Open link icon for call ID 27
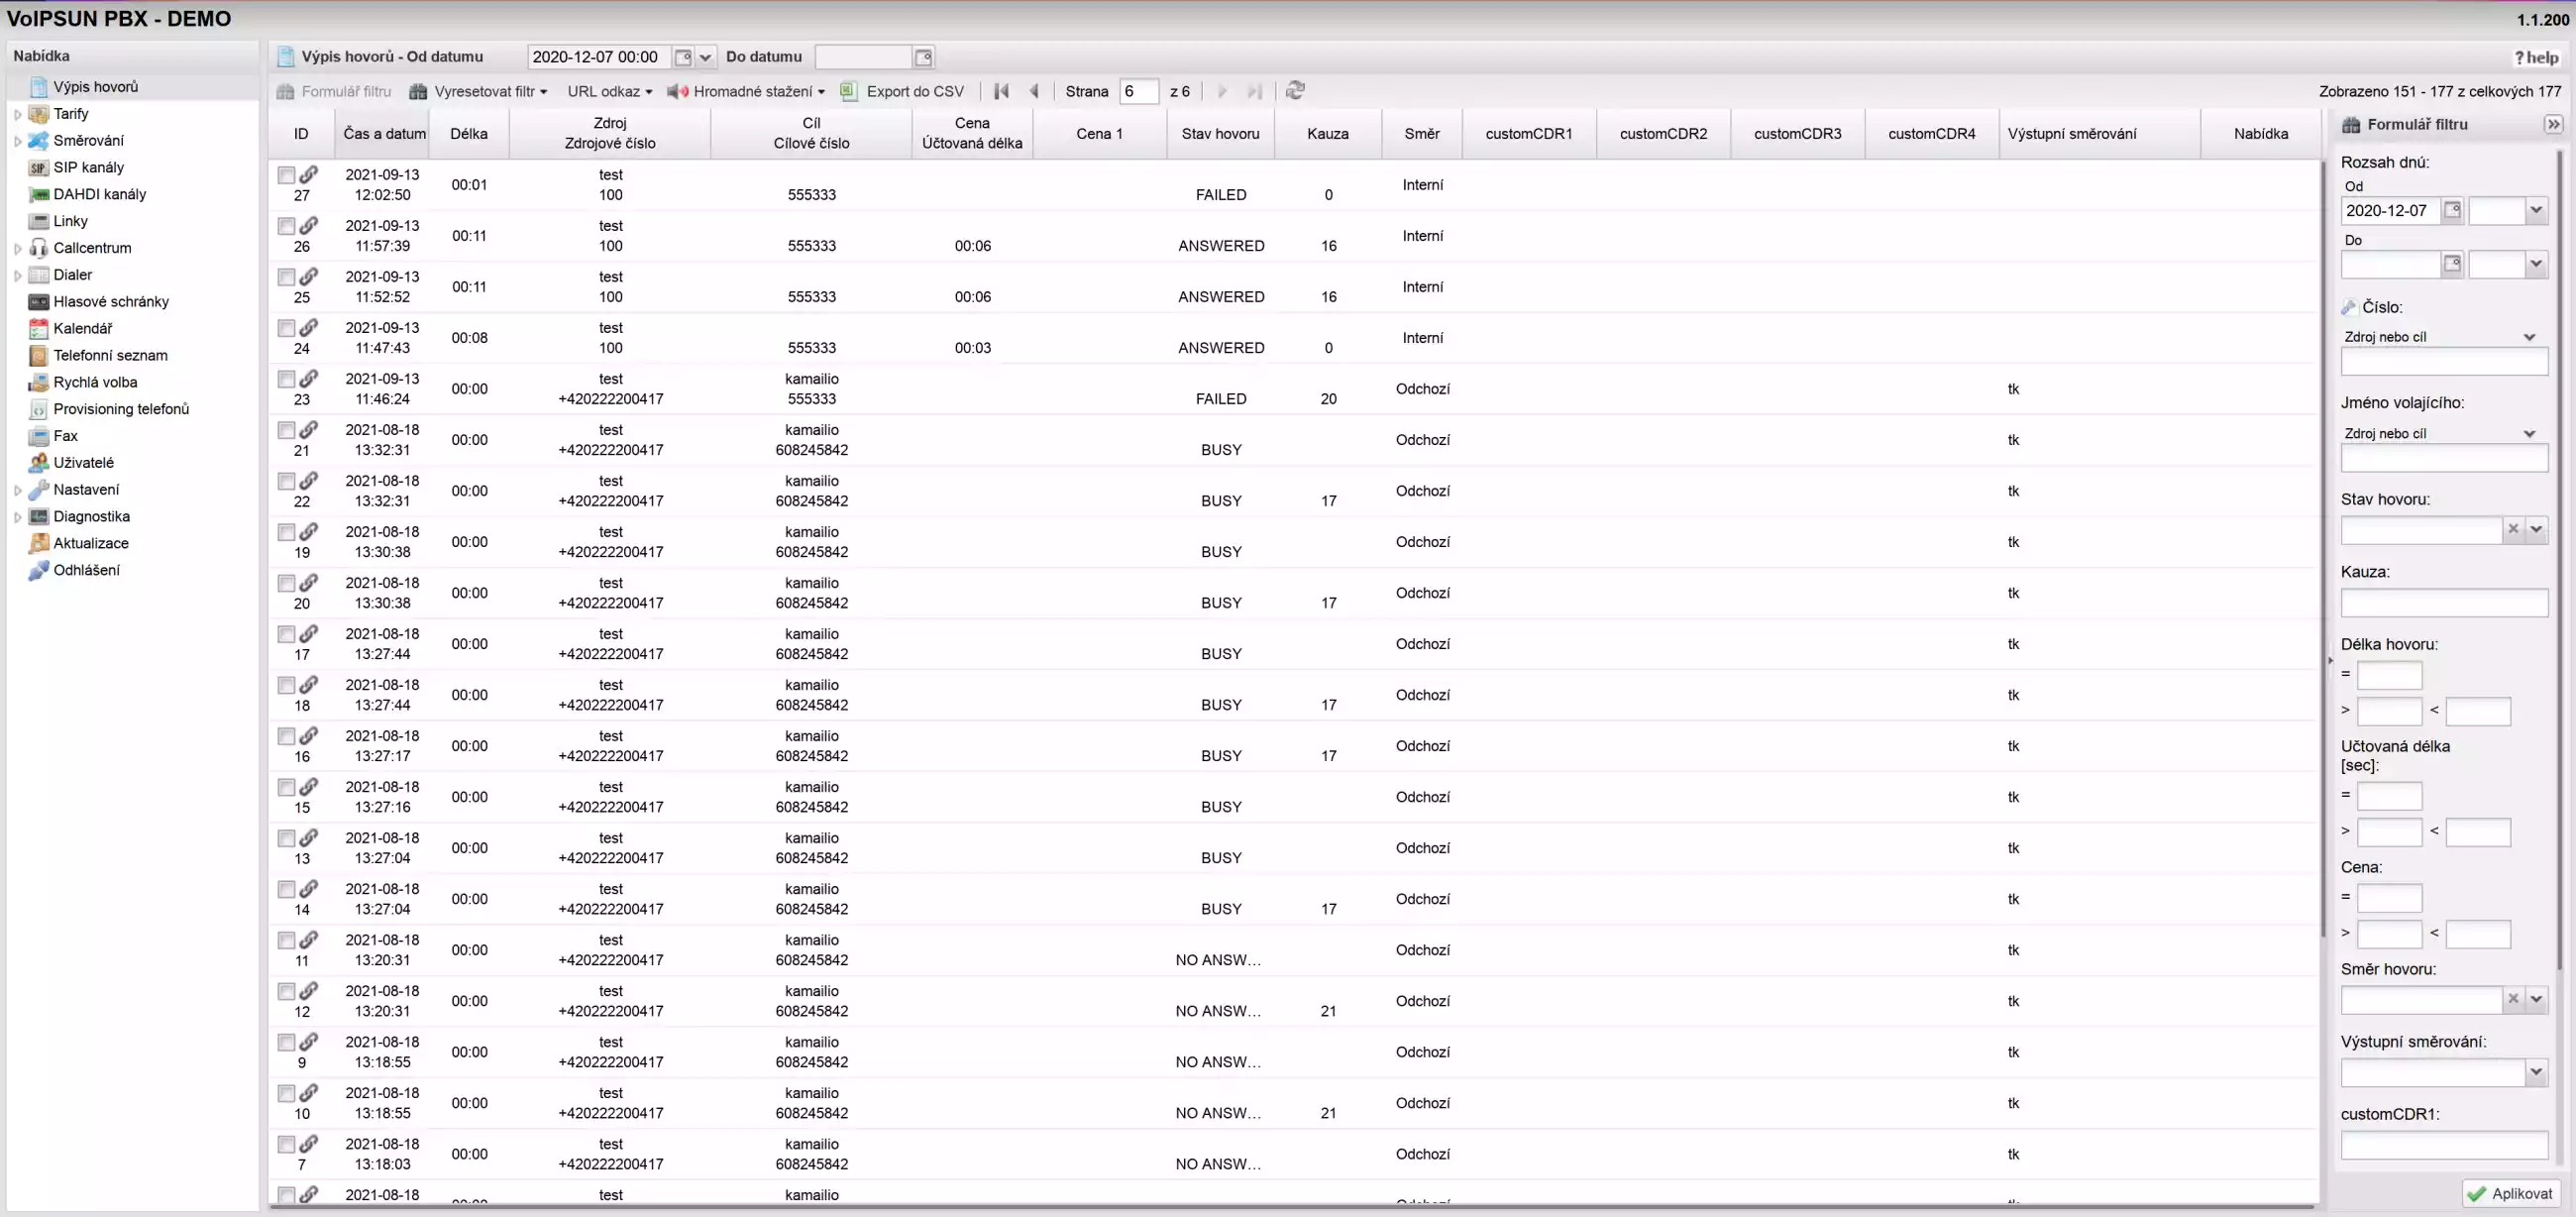Image resolution: width=2576 pixels, height=1217 pixels. pyautogui.click(x=309, y=174)
